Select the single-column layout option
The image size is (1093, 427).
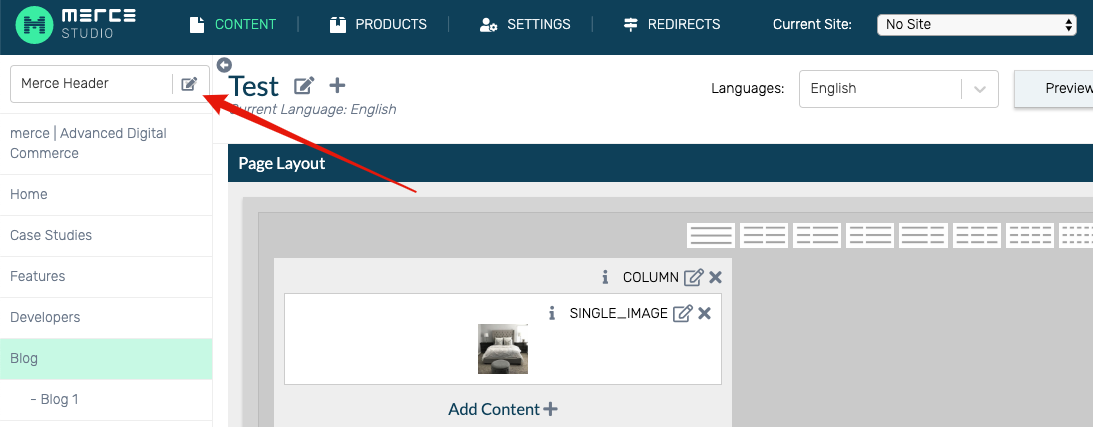point(711,235)
